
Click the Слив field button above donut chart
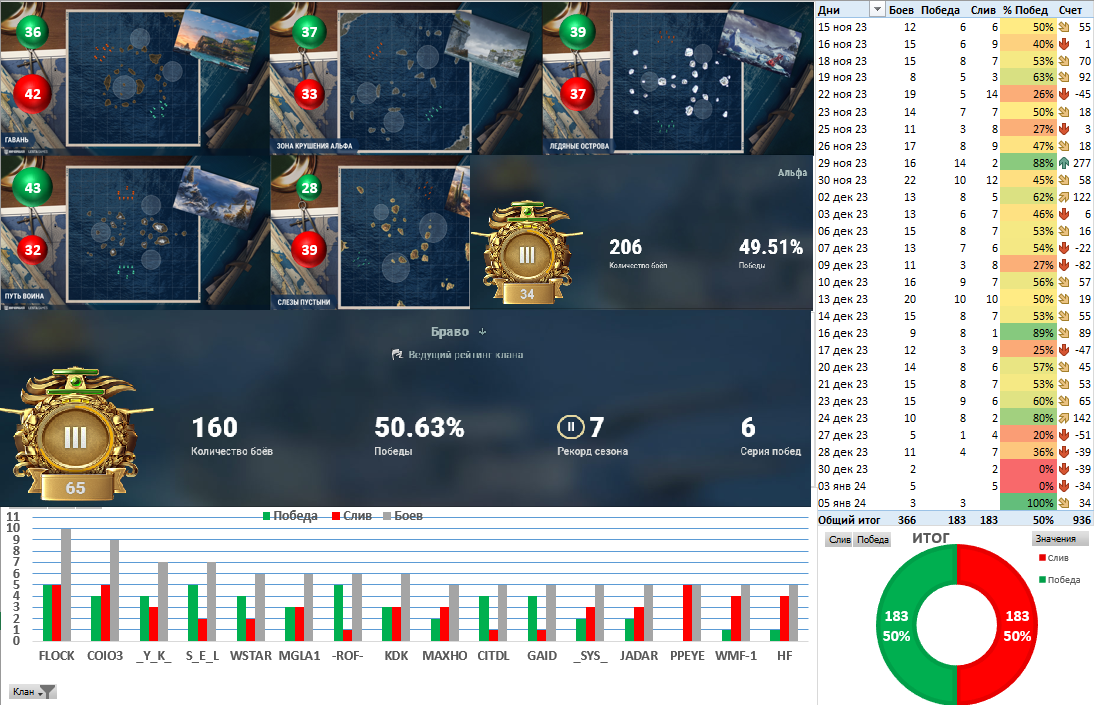click(x=839, y=540)
